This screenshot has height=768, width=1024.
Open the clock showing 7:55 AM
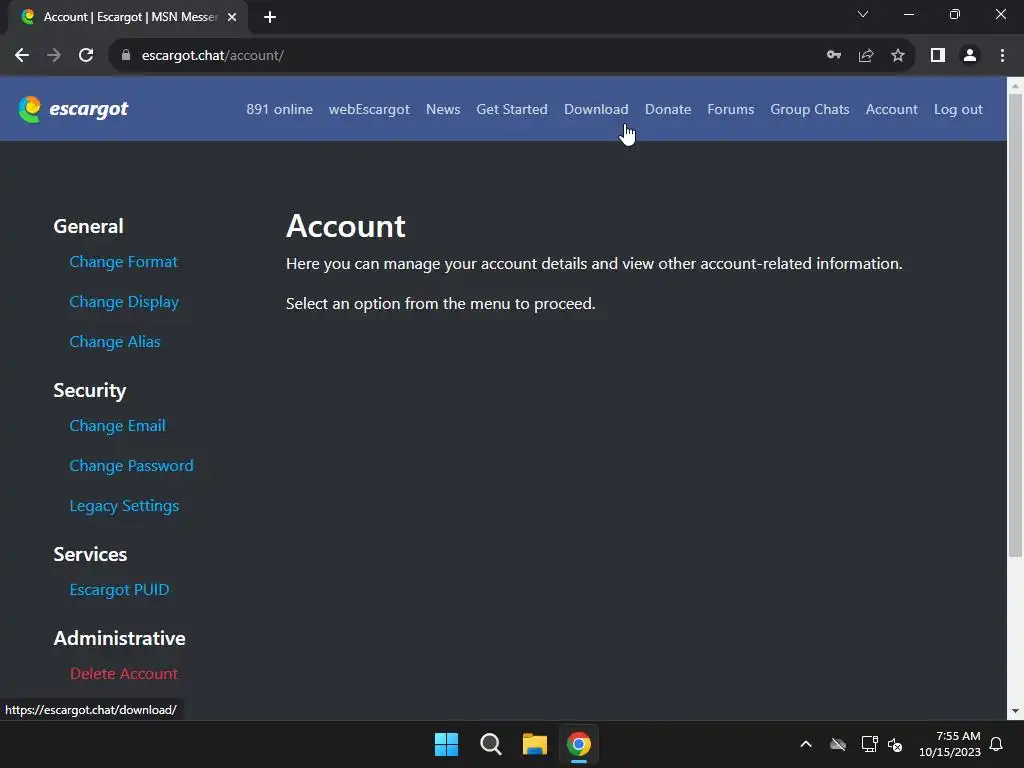pyautogui.click(x=950, y=744)
